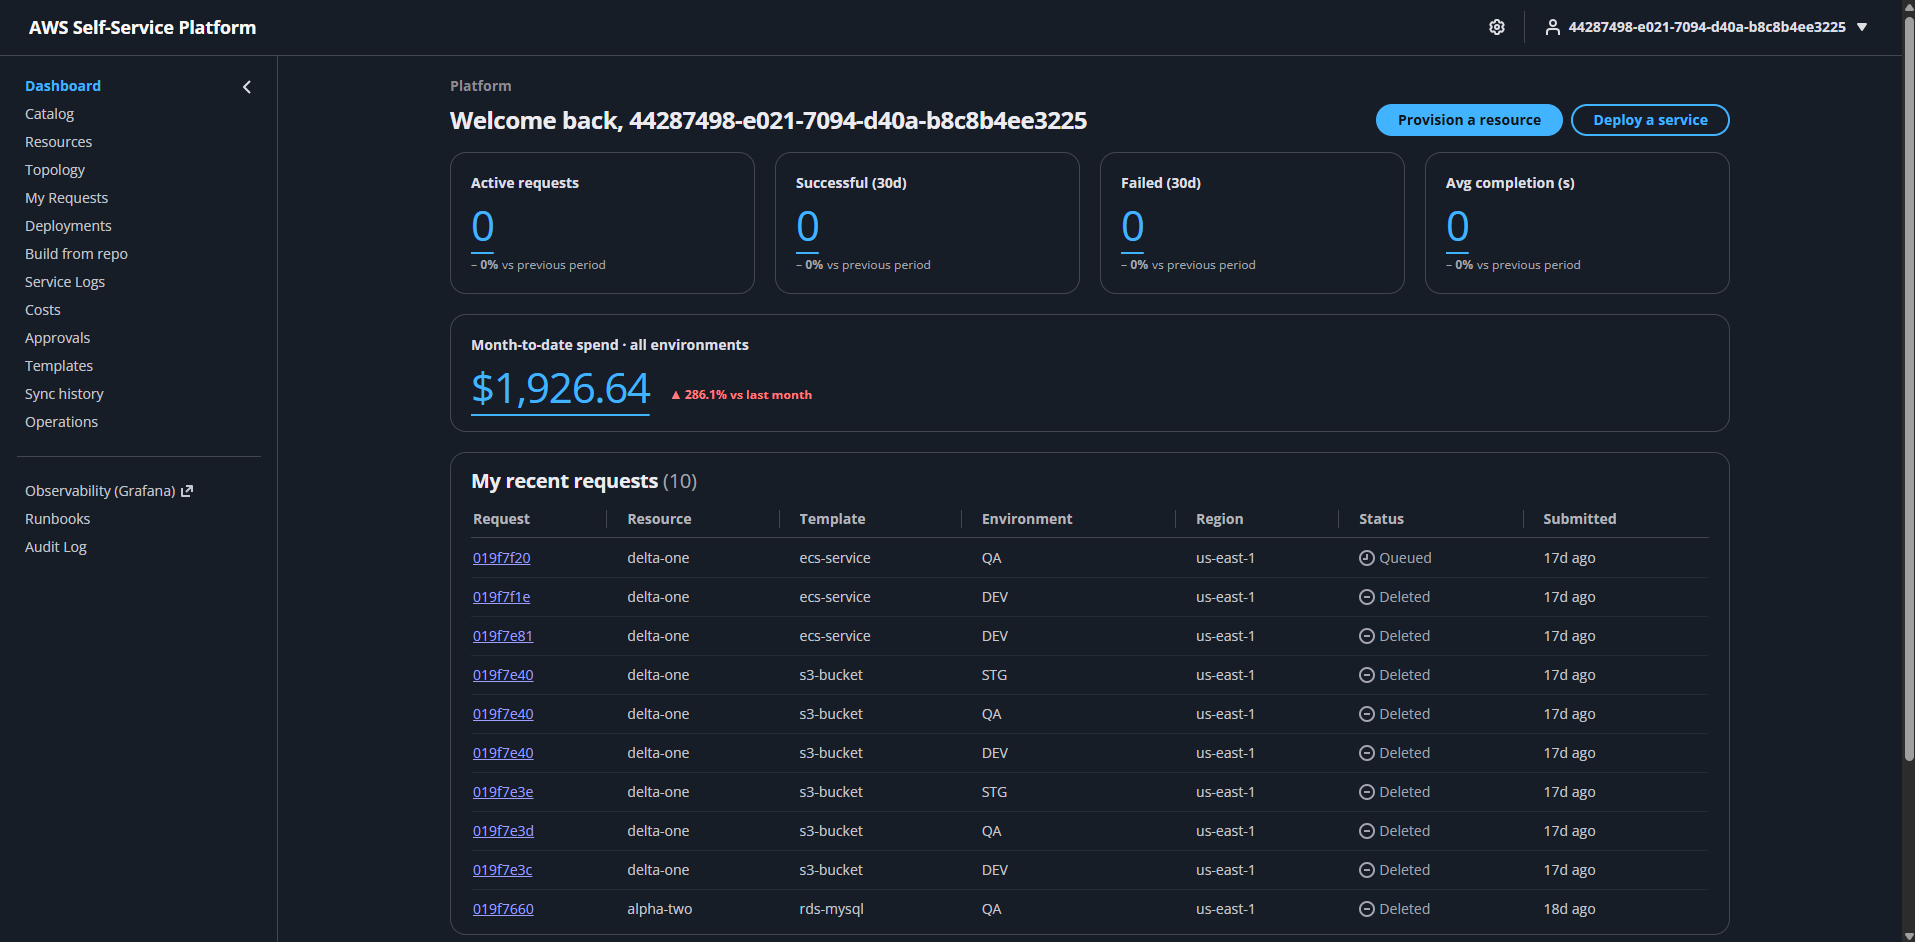The width and height of the screenshot is (1915, 942).
Task: Click the 18d ago submitted cell
Action: [x=1569, y=909]
